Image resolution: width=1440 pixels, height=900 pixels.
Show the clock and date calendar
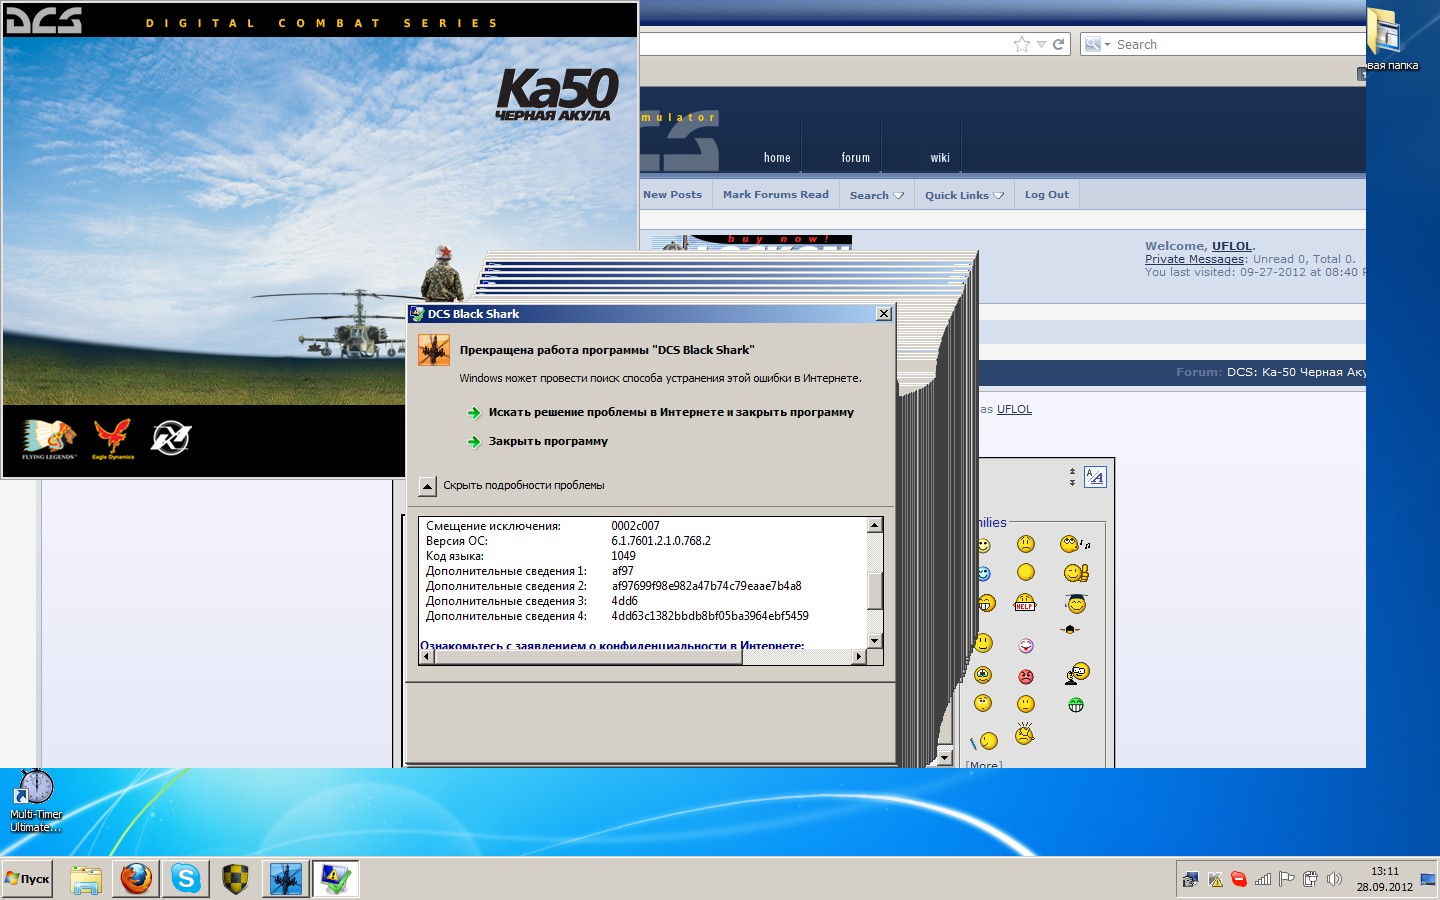(x=1385, y=879)
